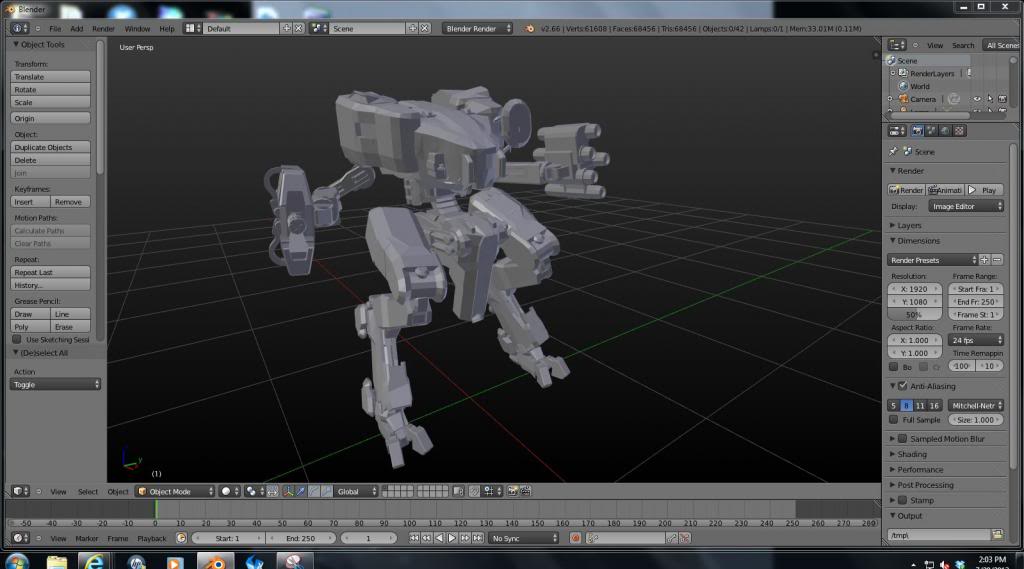This screenshot has height=569, width=1024.
Task: Click the Repeat Last button
Action: pos(50,272)
